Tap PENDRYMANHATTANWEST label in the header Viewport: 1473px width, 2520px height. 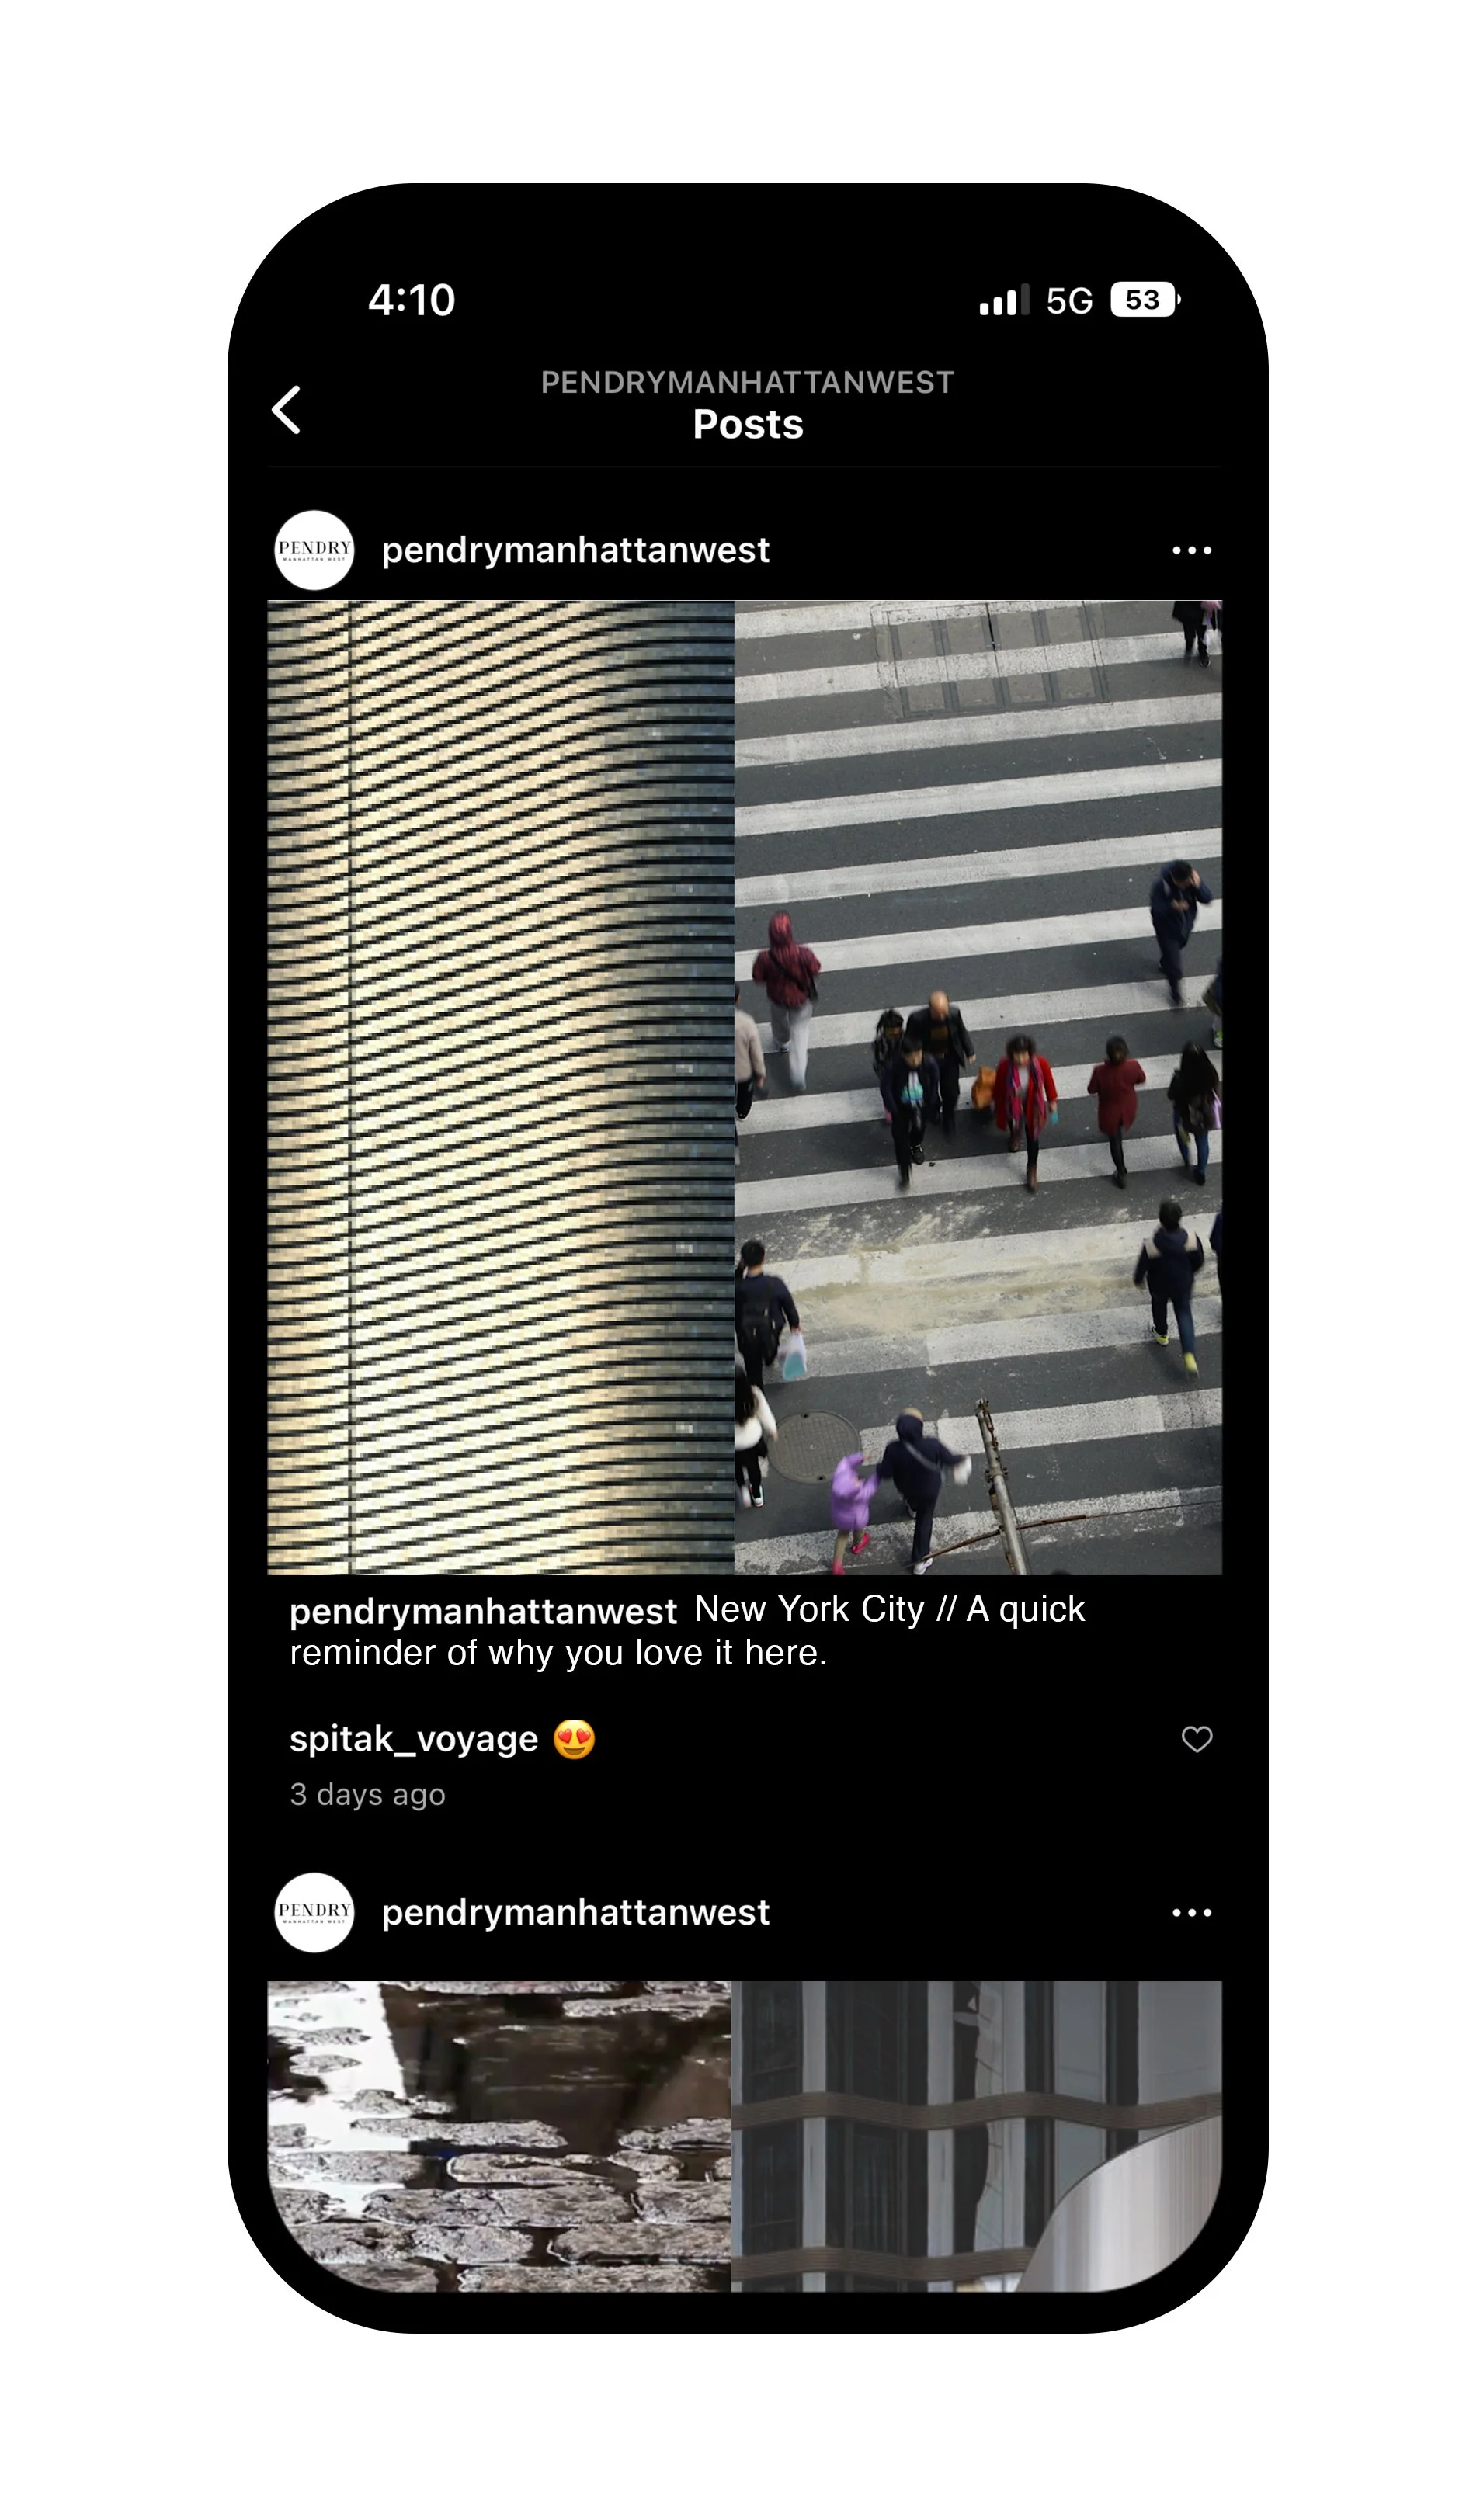click(x=748, y=382)
